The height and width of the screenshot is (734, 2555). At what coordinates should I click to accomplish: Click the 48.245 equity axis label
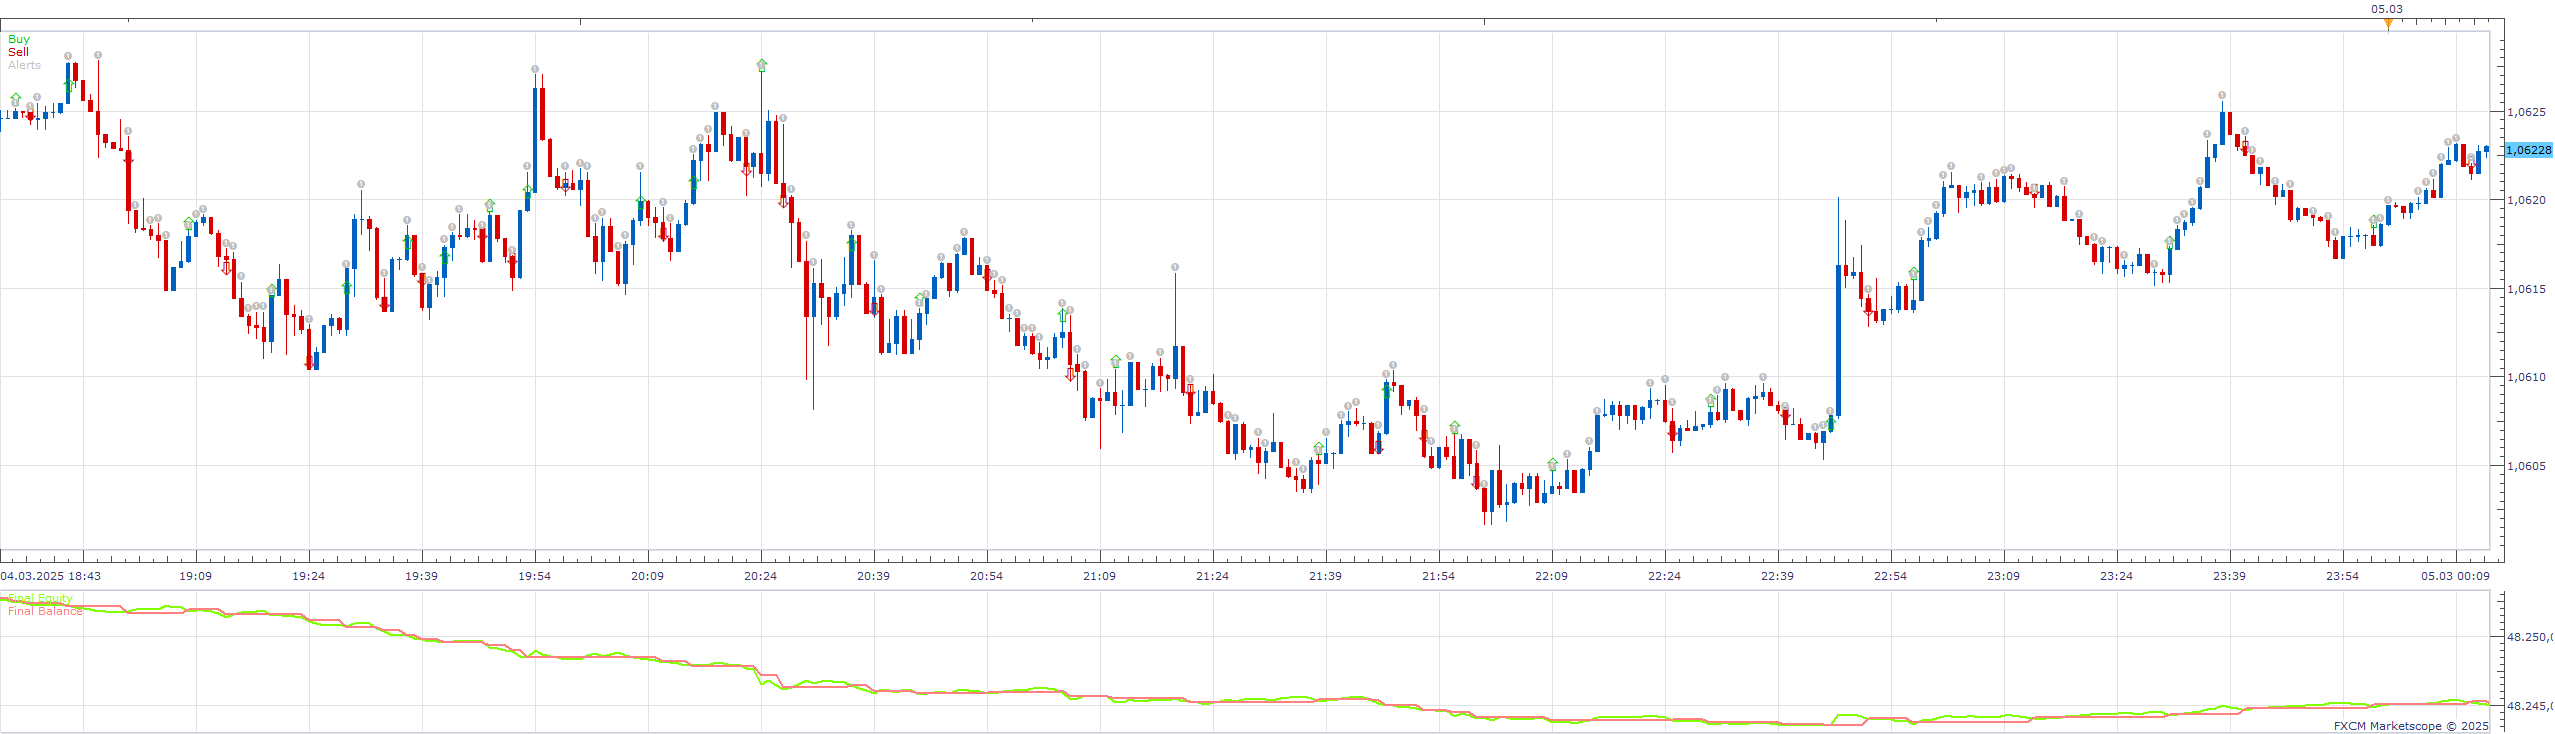[x=2530, y=706]
